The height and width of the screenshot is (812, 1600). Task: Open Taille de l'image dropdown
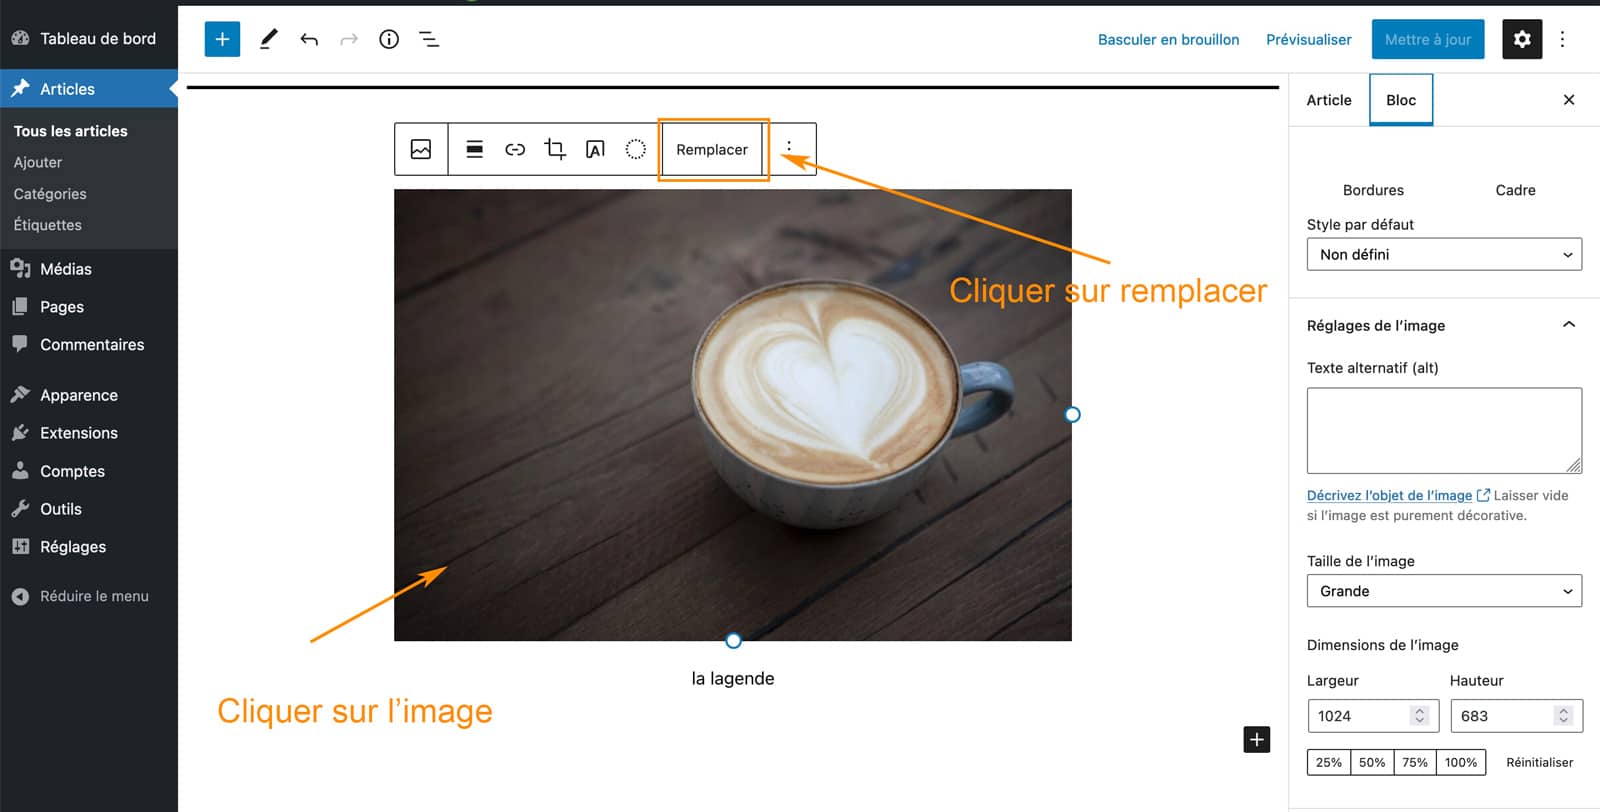(1444, 591)
